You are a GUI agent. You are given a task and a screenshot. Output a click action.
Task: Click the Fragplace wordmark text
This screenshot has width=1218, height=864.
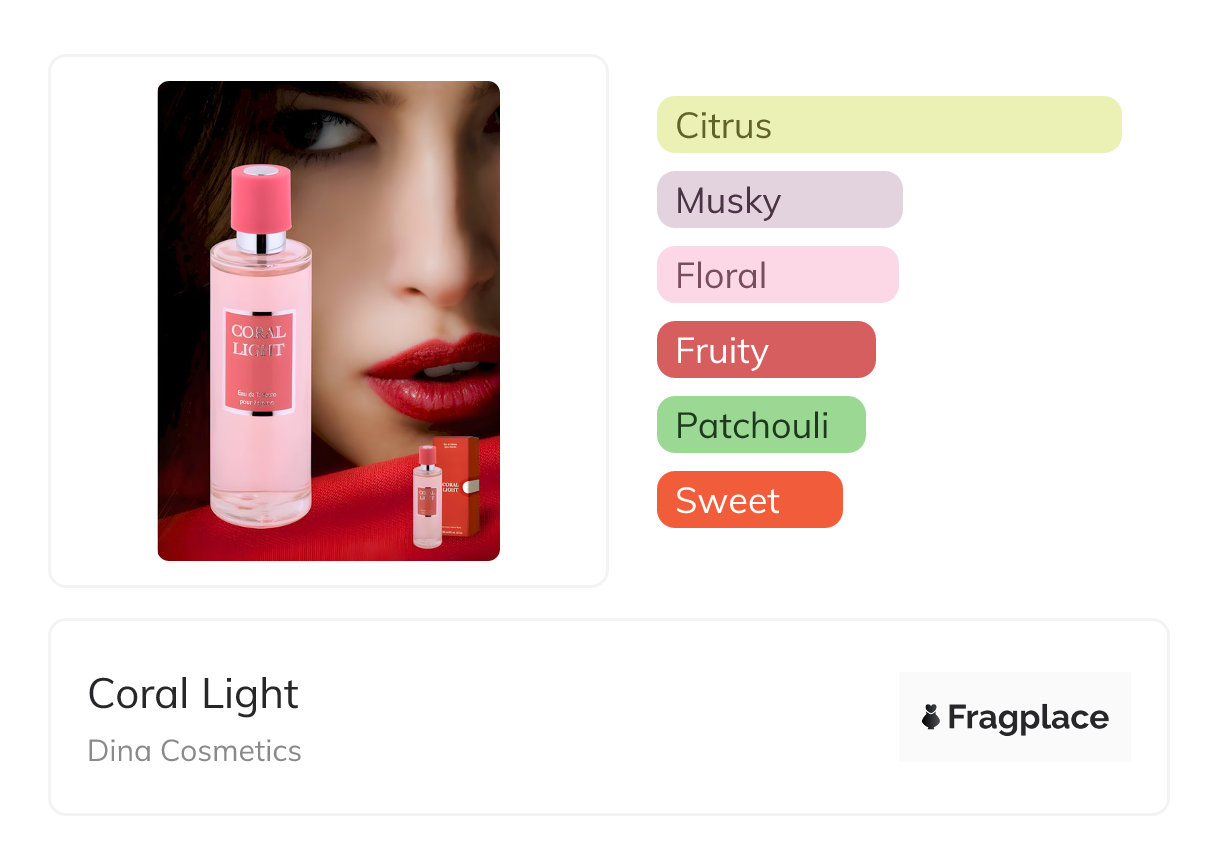point(1028,718)
